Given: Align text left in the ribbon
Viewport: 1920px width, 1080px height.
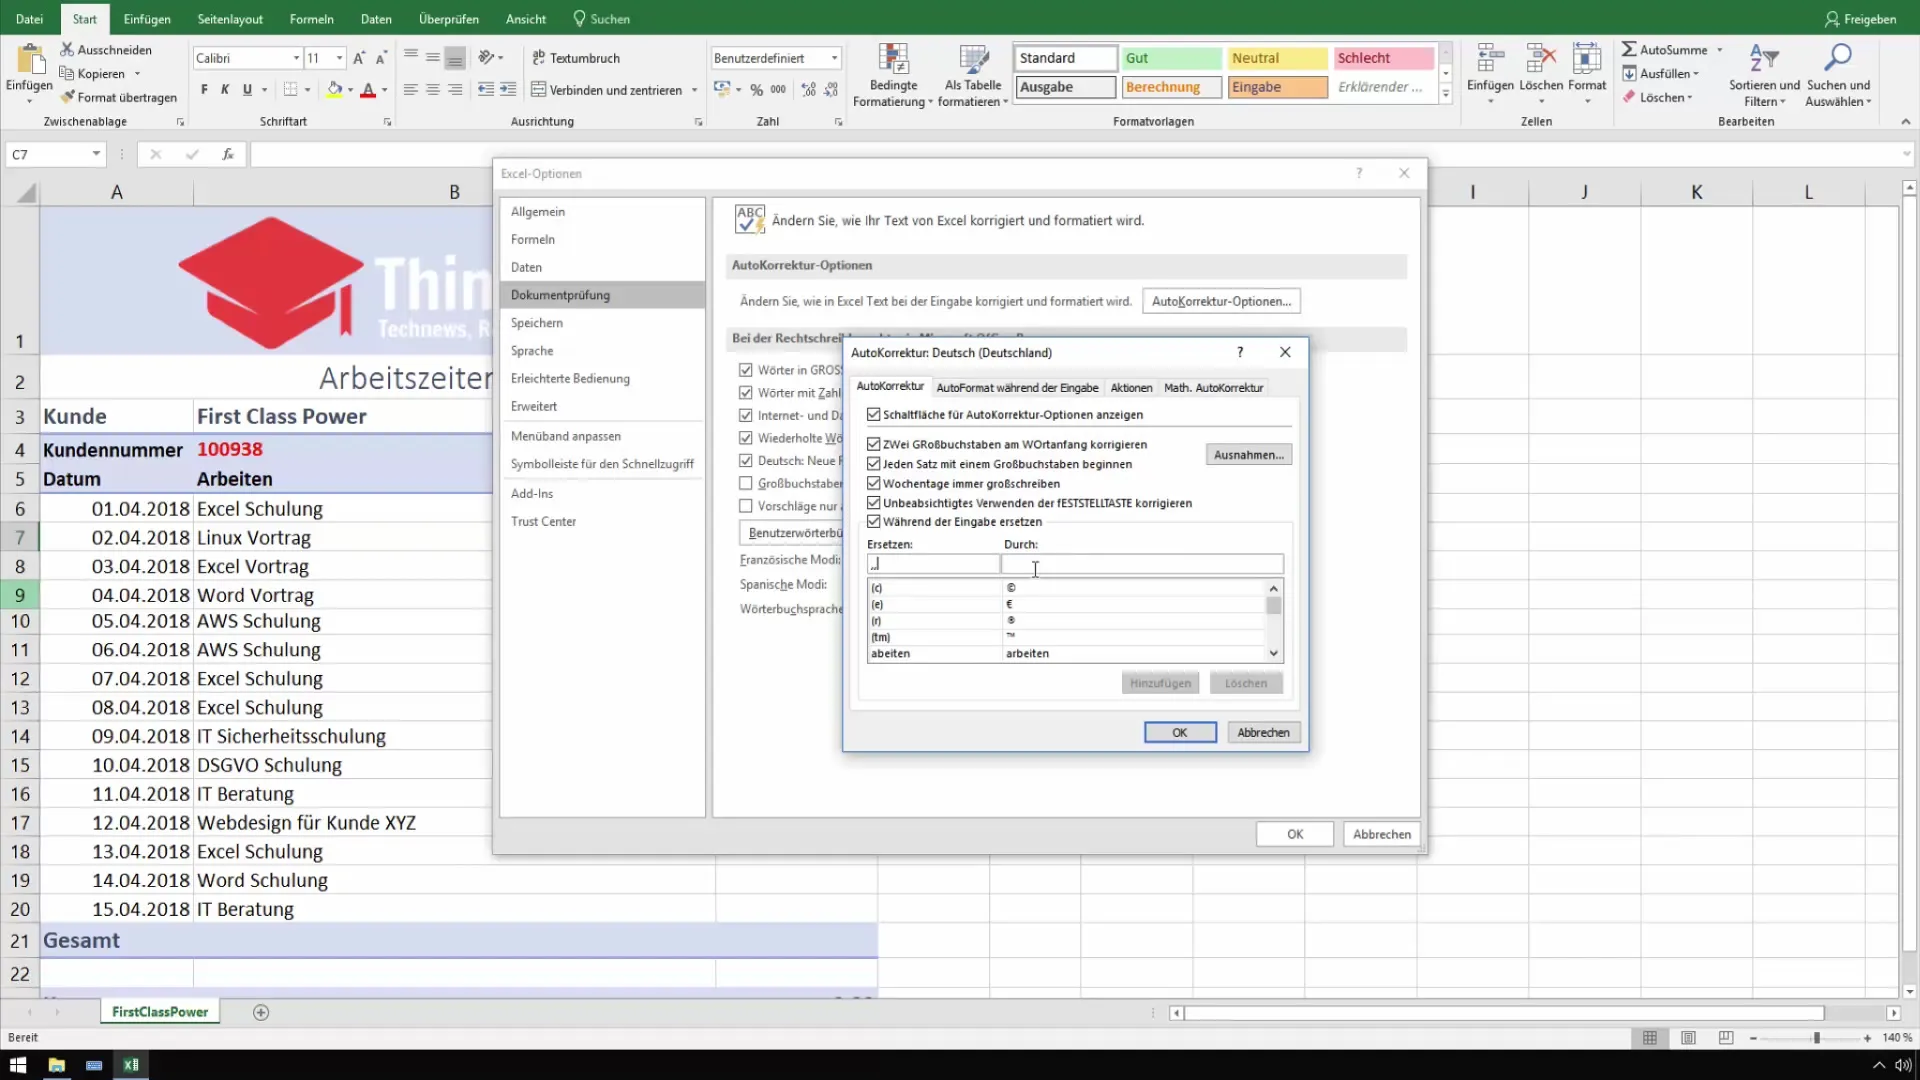Looking at the screenshot, I should point(410,90).
